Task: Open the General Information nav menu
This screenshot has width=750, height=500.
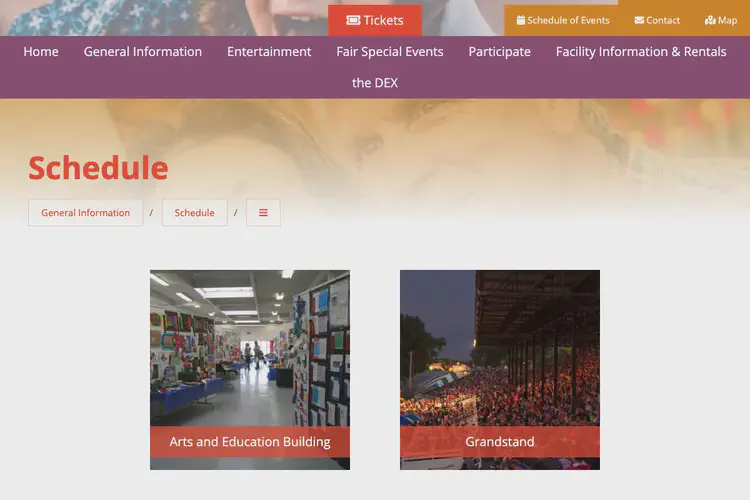Action: click(x=143, y=52)
